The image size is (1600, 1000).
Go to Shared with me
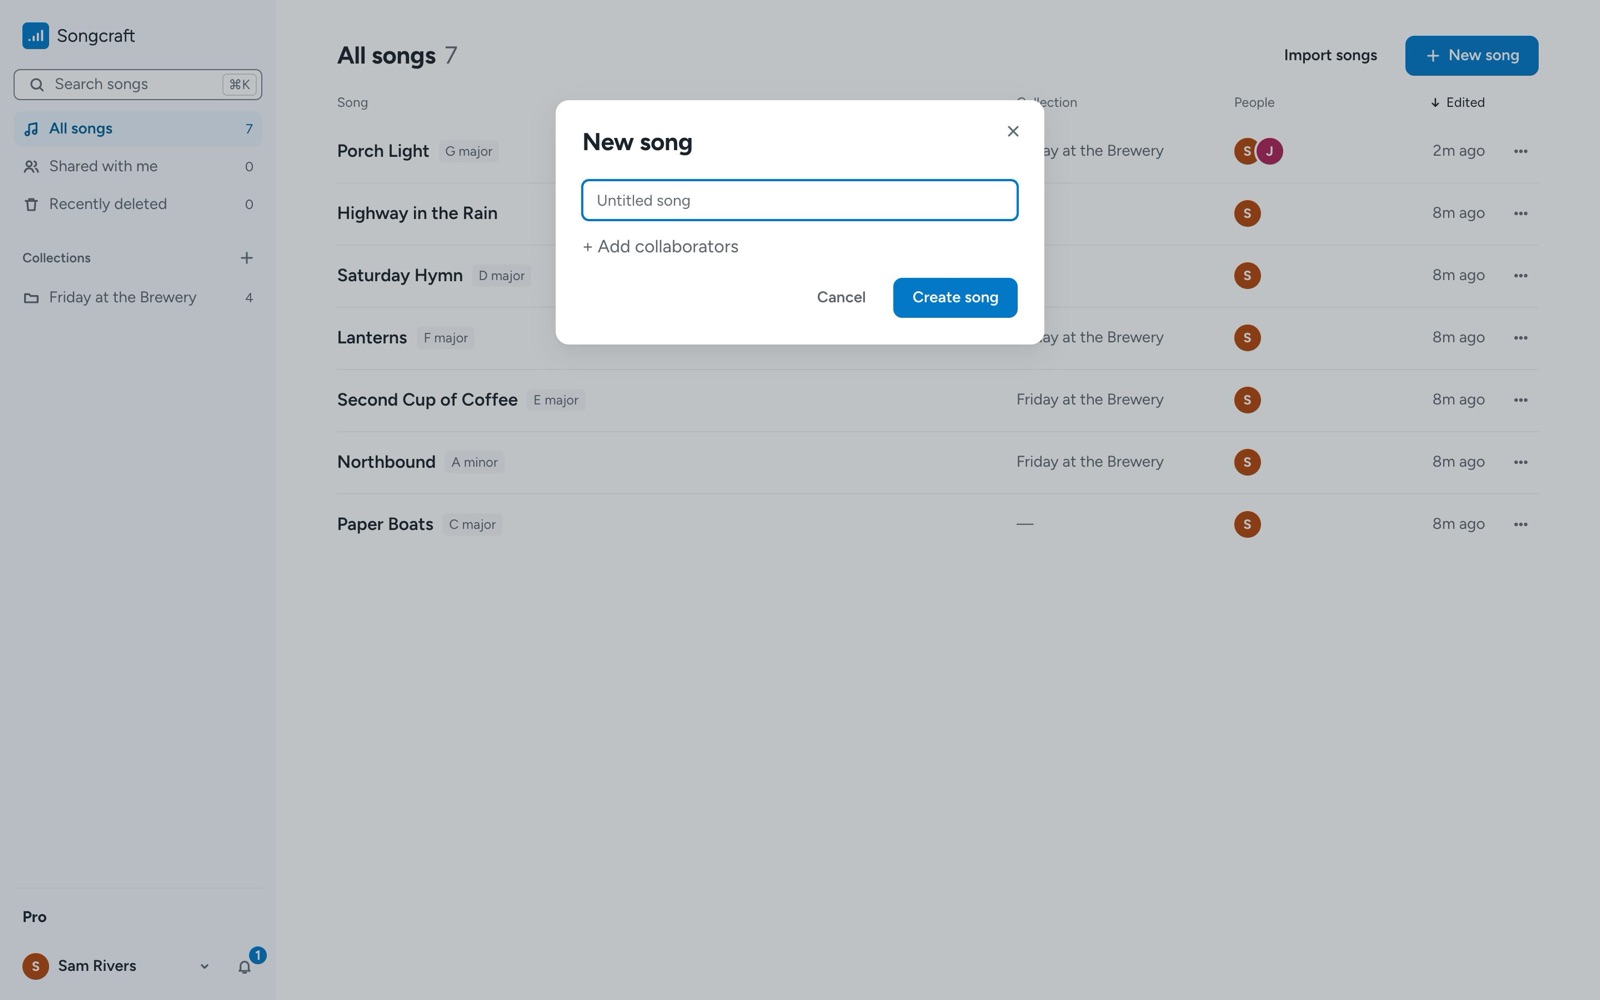[138, 166]
